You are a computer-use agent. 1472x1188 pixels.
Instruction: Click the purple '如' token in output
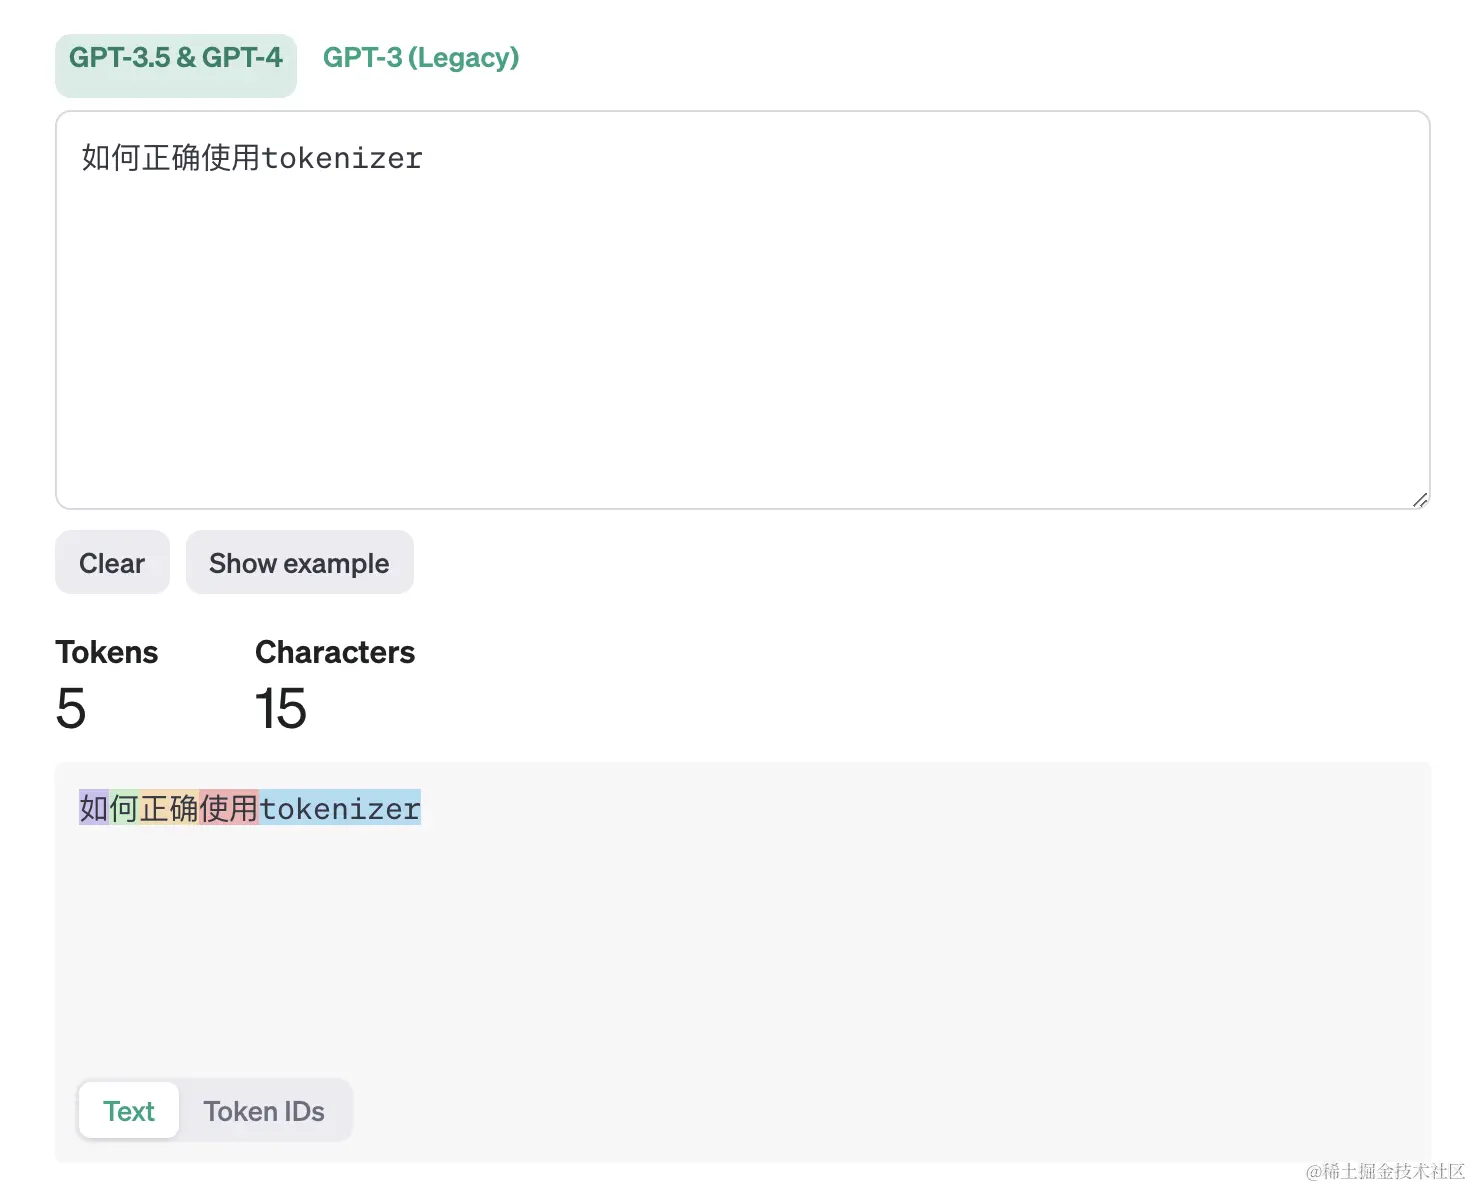(94, 807)
